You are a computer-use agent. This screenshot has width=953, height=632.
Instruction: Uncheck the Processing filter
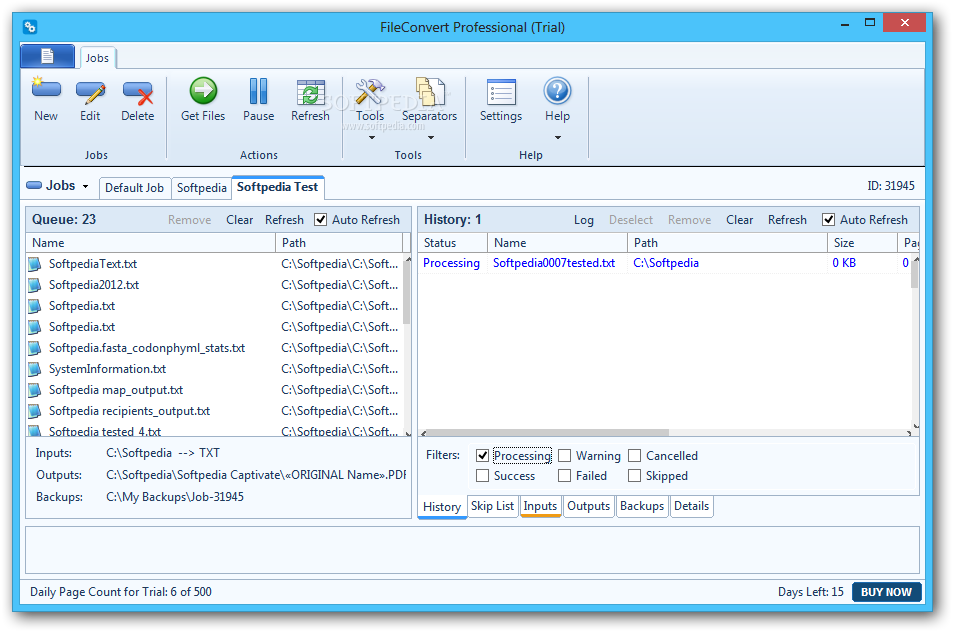483,455
